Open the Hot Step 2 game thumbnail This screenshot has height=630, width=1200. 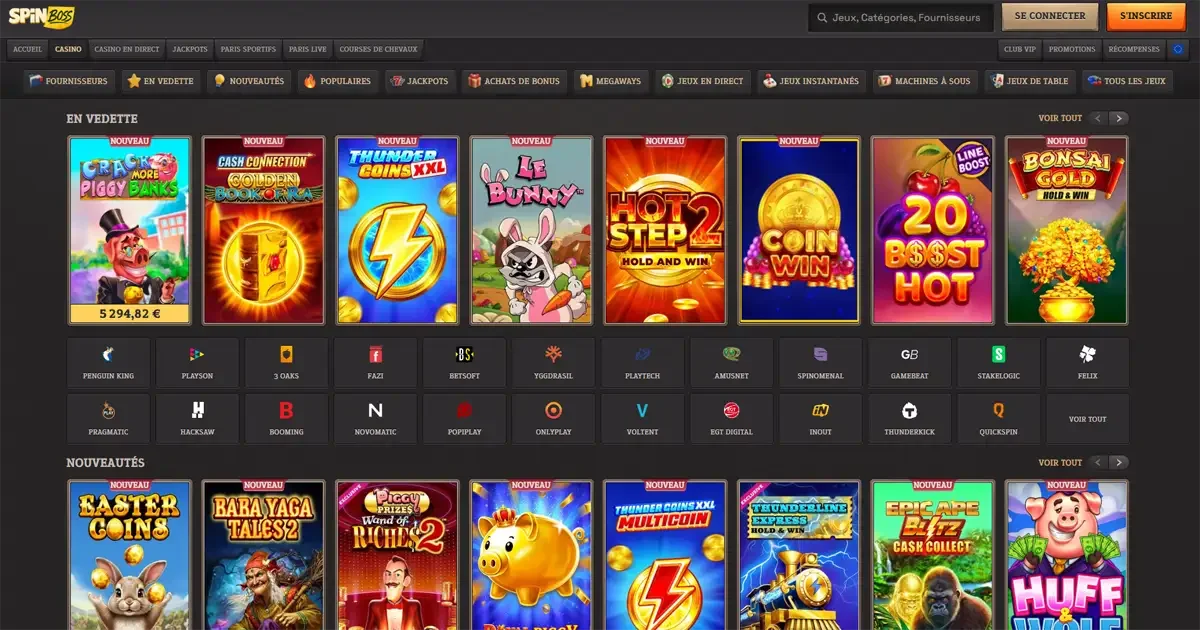665,230
